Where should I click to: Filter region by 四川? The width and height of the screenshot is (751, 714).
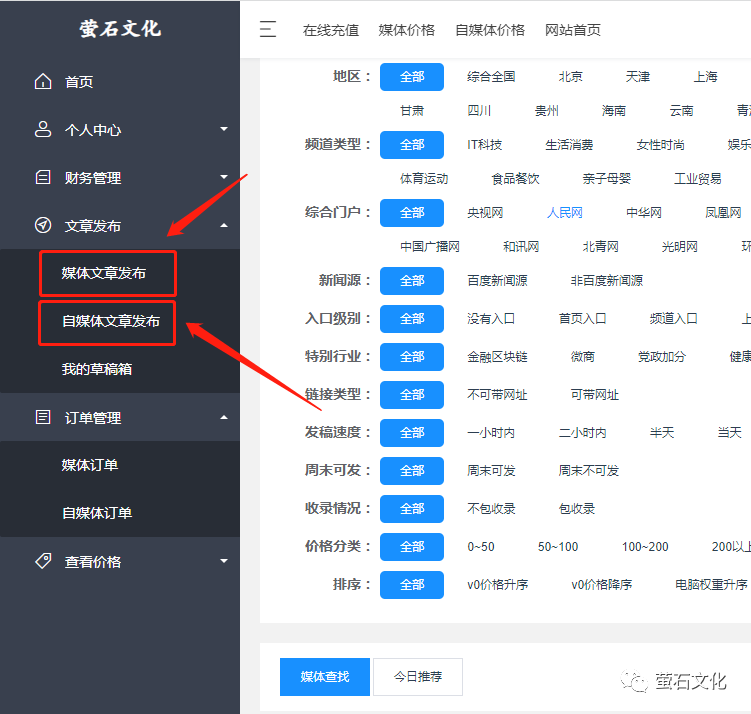[x=479, y=111]
